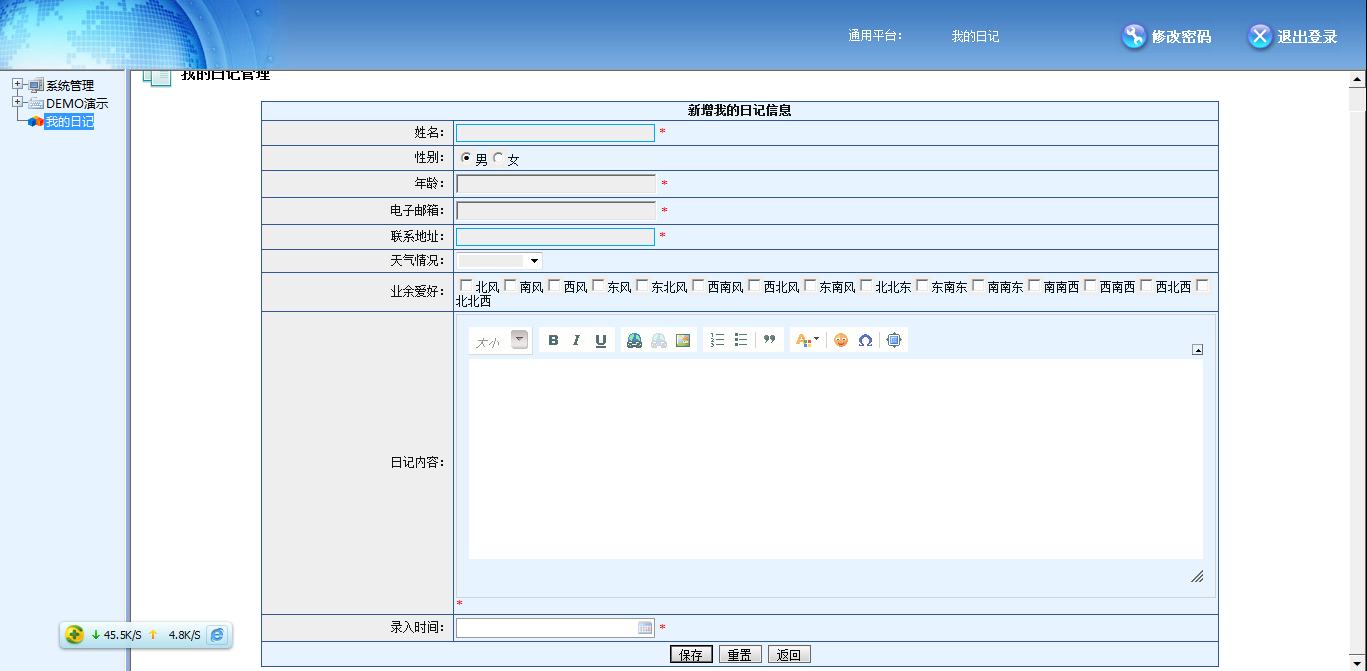1367x671 pixels.
Task: Click the 系统管理 tree label
Action: [70, 86]
